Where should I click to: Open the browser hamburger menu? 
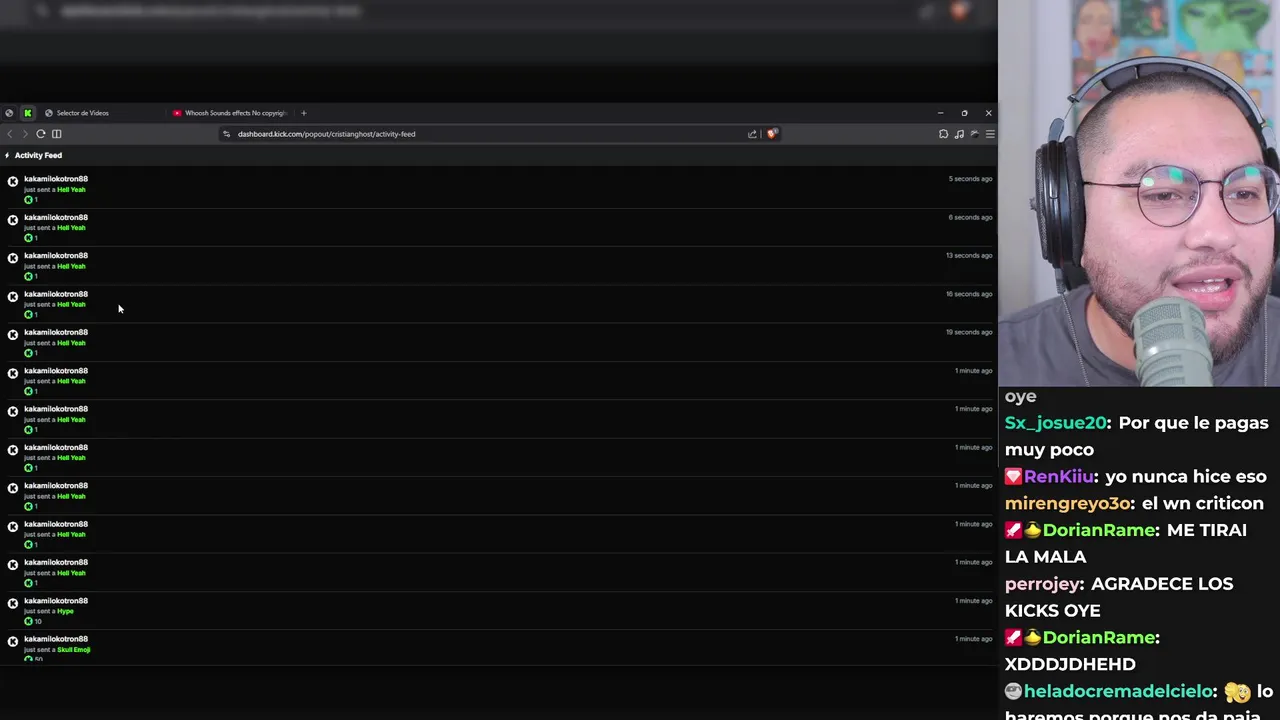click(x=990, y=134)
